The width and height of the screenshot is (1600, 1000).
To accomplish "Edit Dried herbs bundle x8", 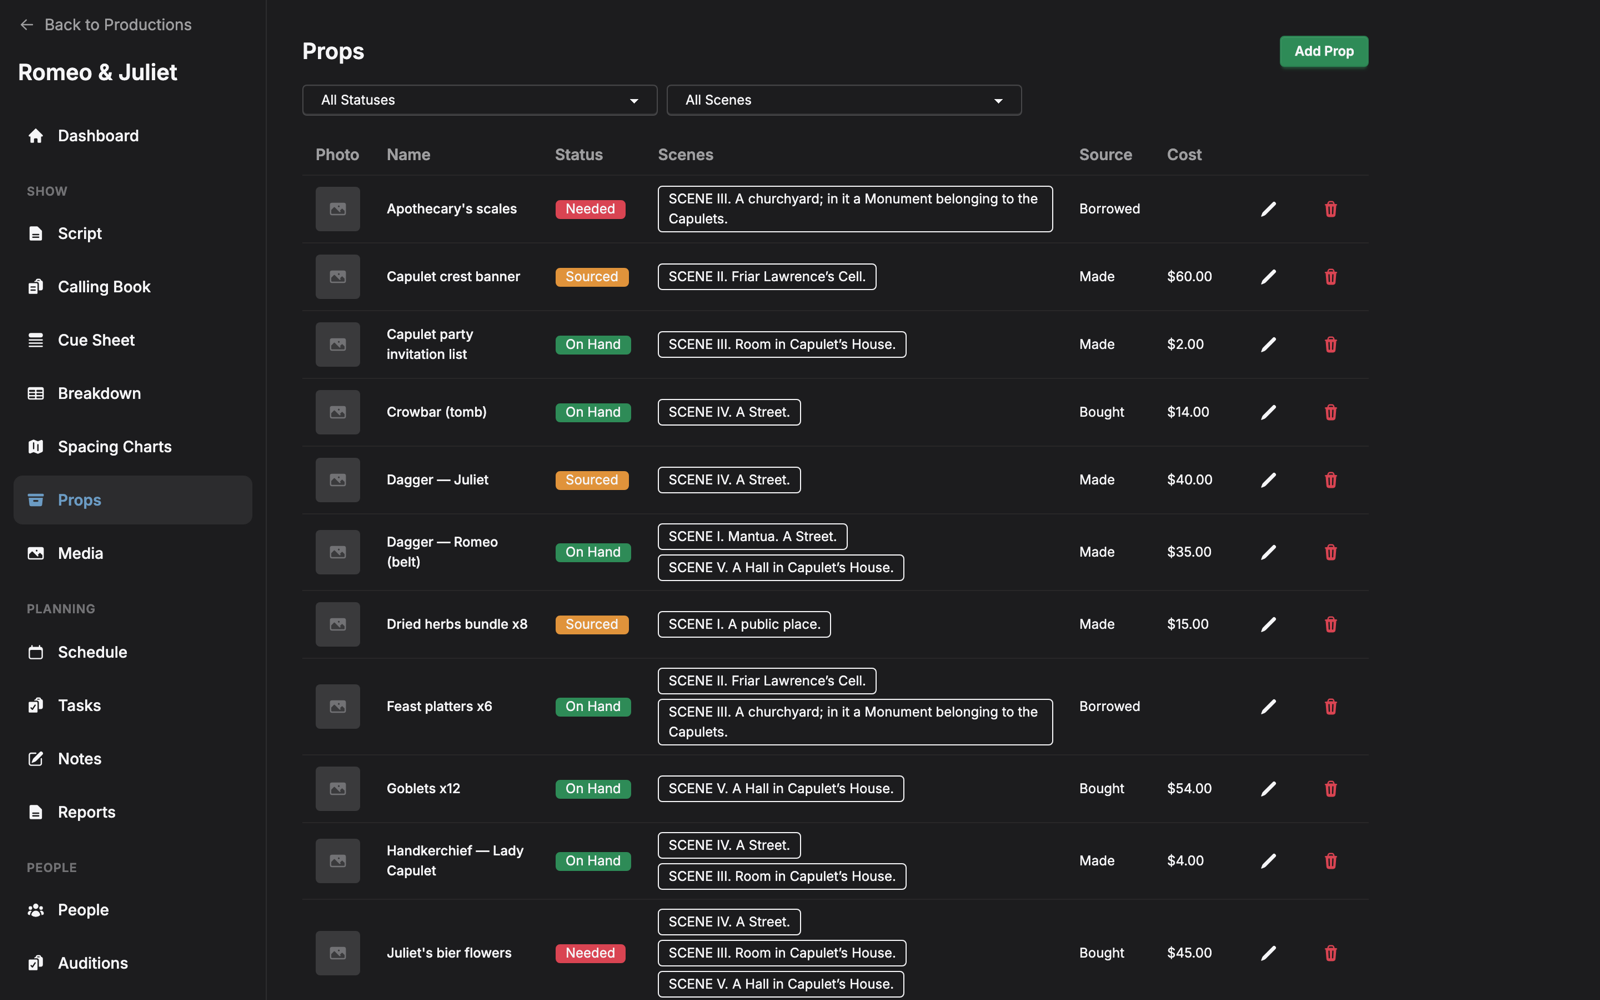I will 1268,624.
